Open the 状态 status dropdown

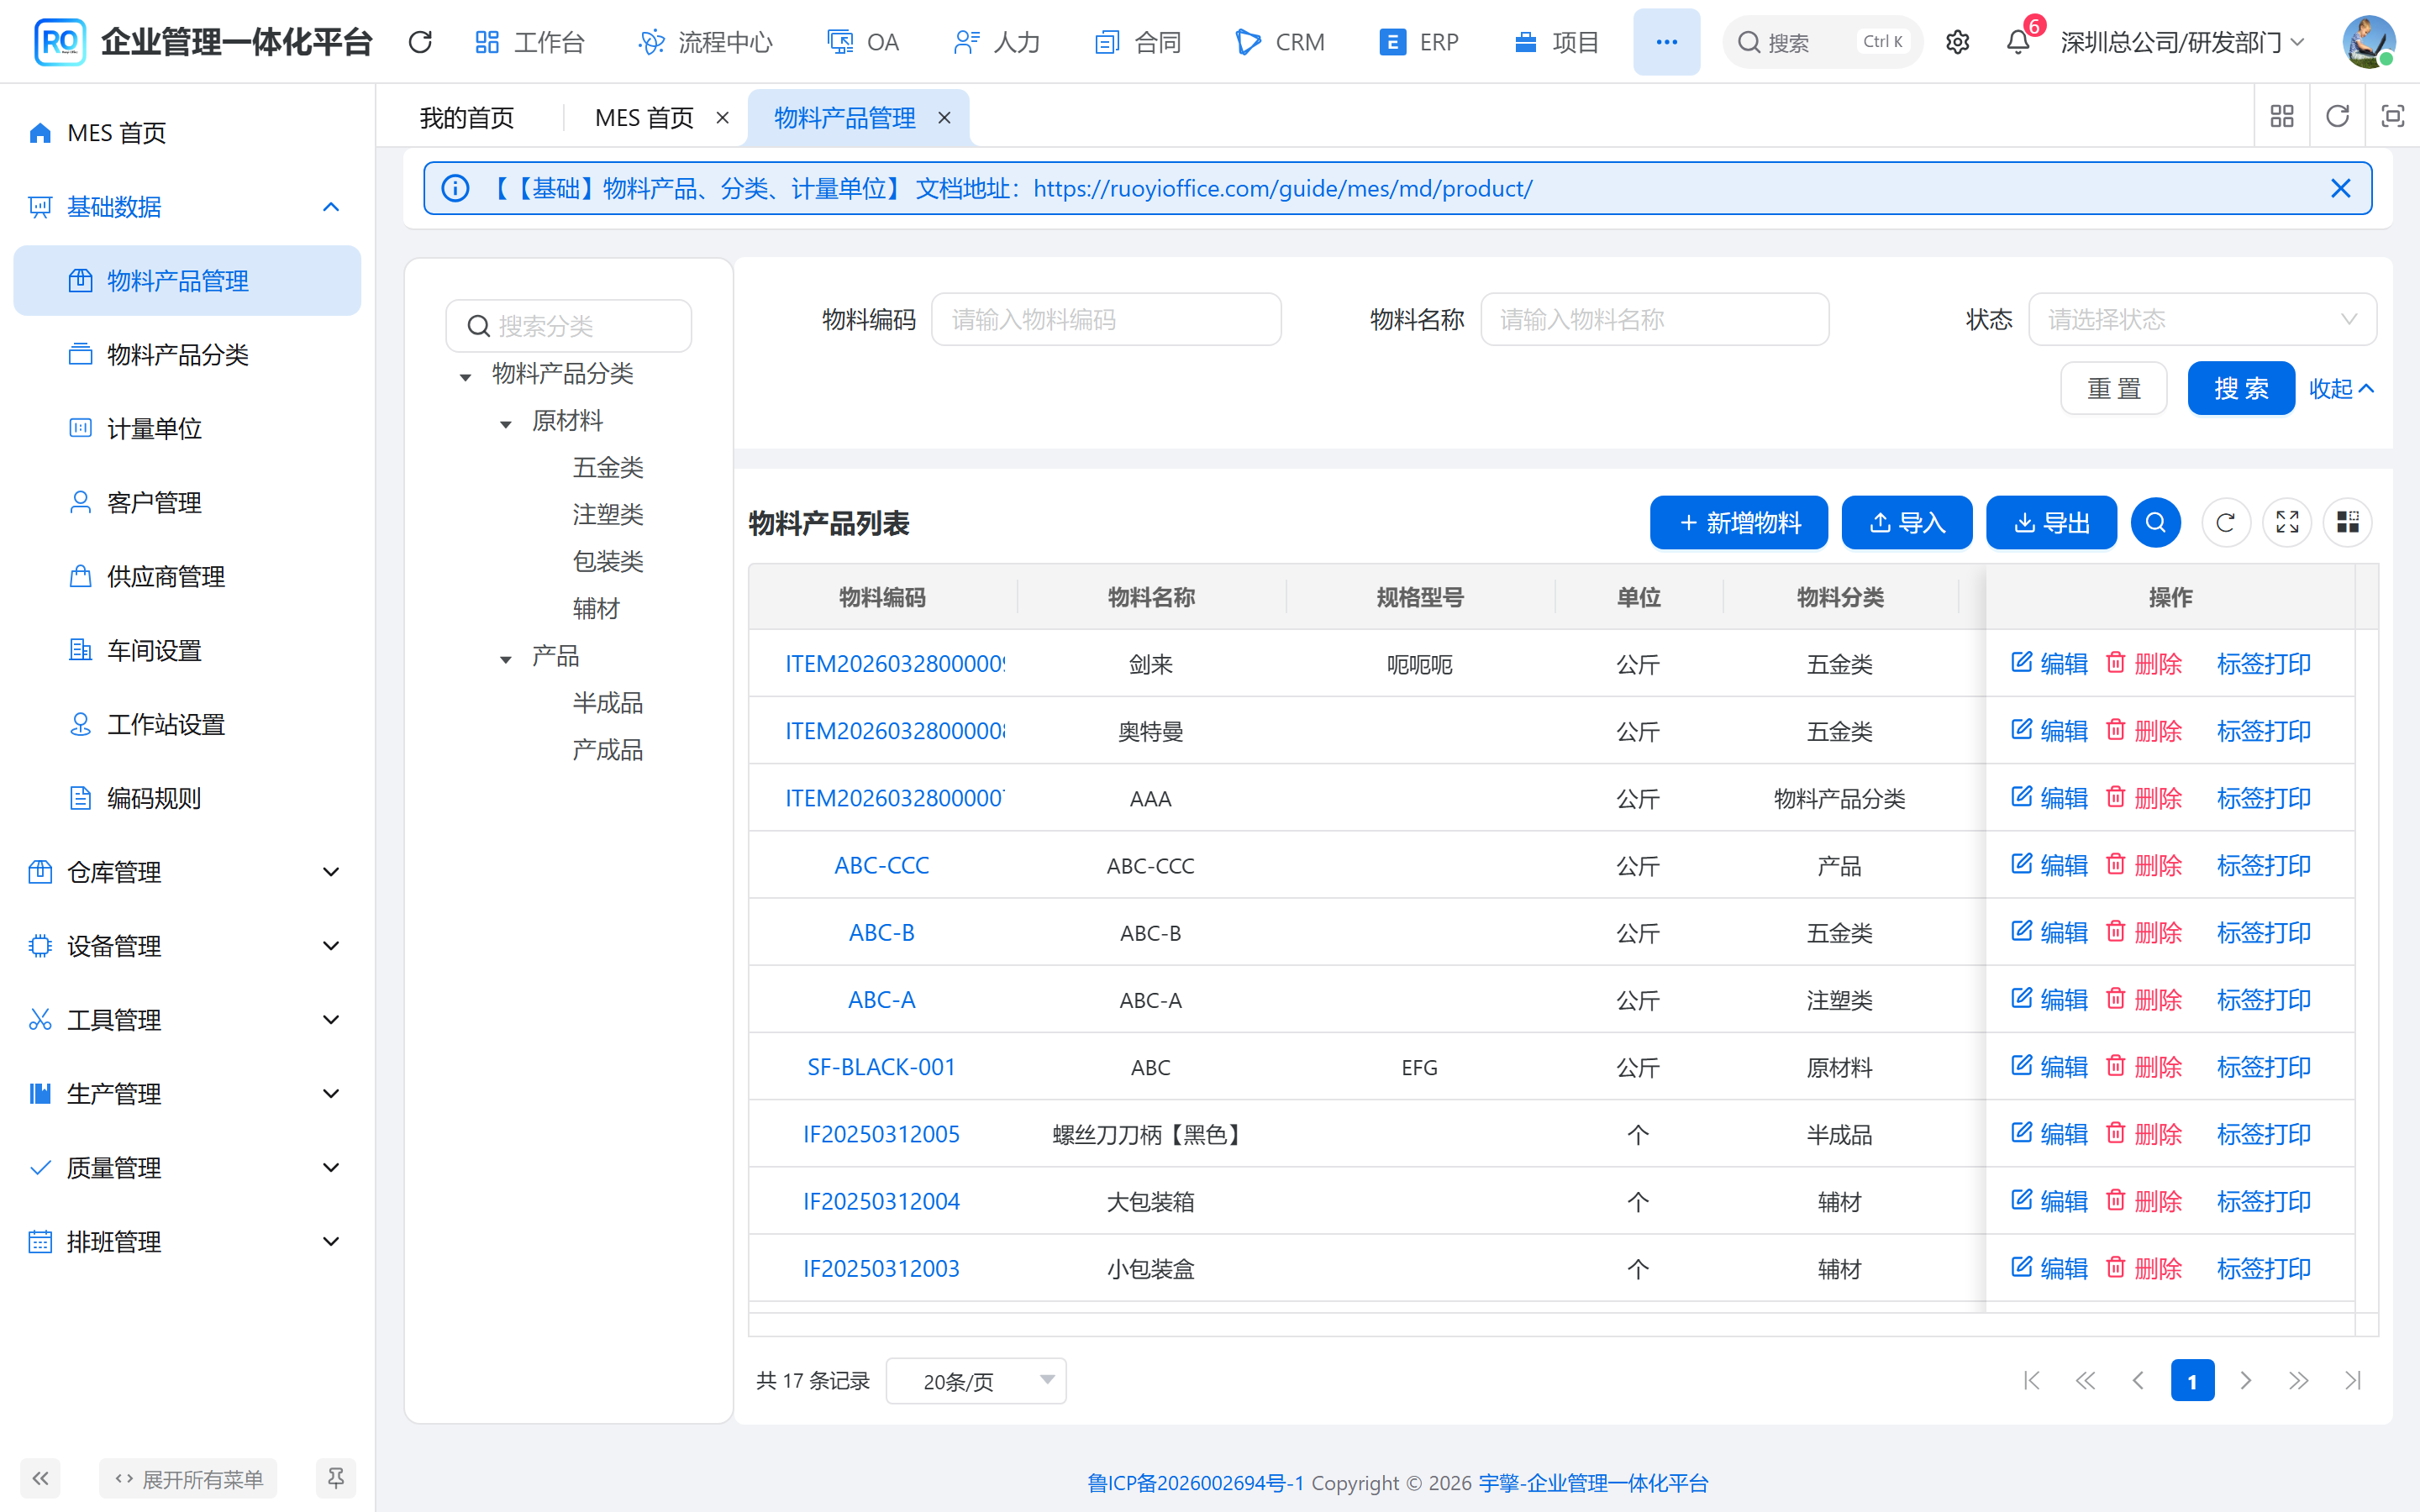2202,320
